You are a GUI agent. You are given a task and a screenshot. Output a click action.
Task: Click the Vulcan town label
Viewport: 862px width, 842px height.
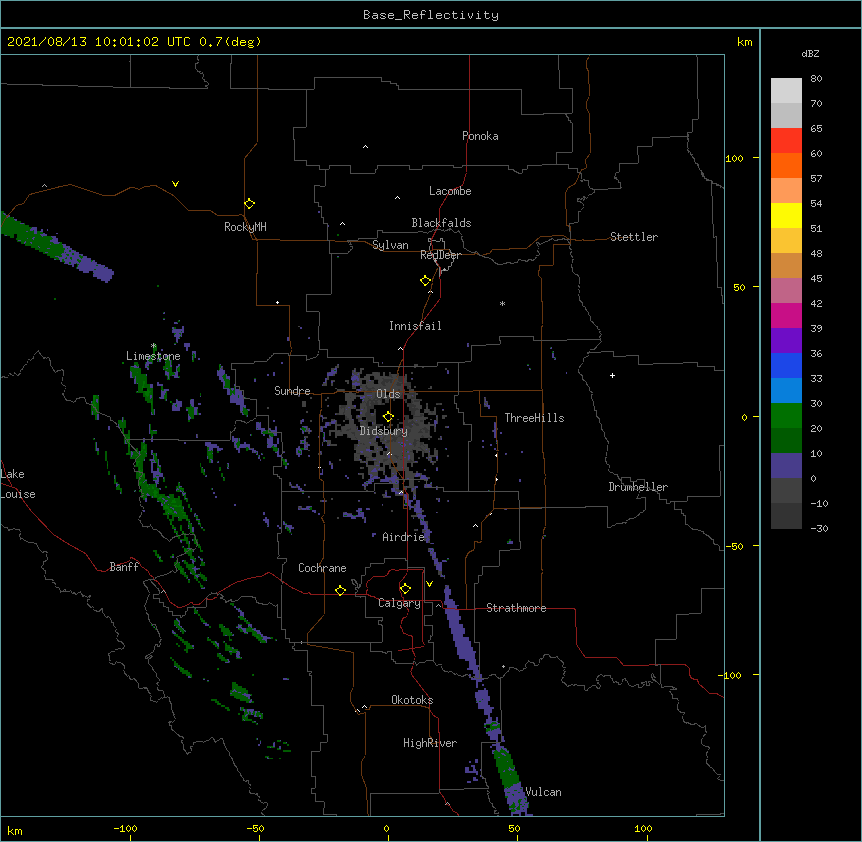coord(543,792)
